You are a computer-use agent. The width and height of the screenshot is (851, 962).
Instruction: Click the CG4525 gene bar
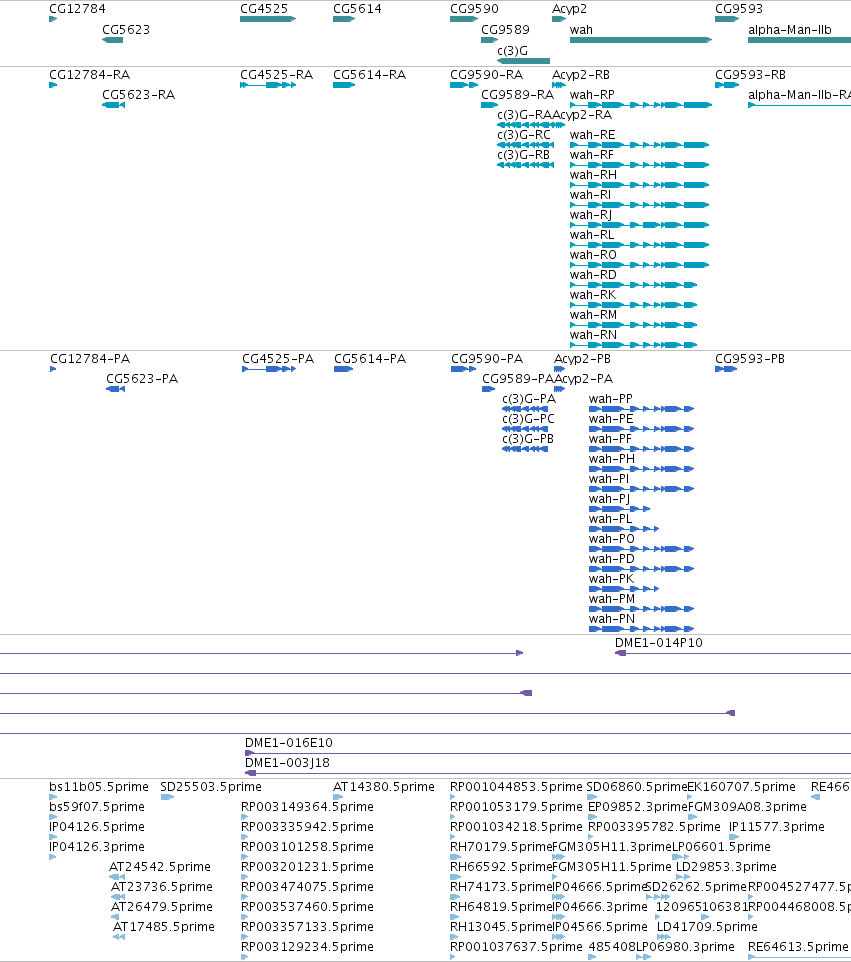[268, 19]
